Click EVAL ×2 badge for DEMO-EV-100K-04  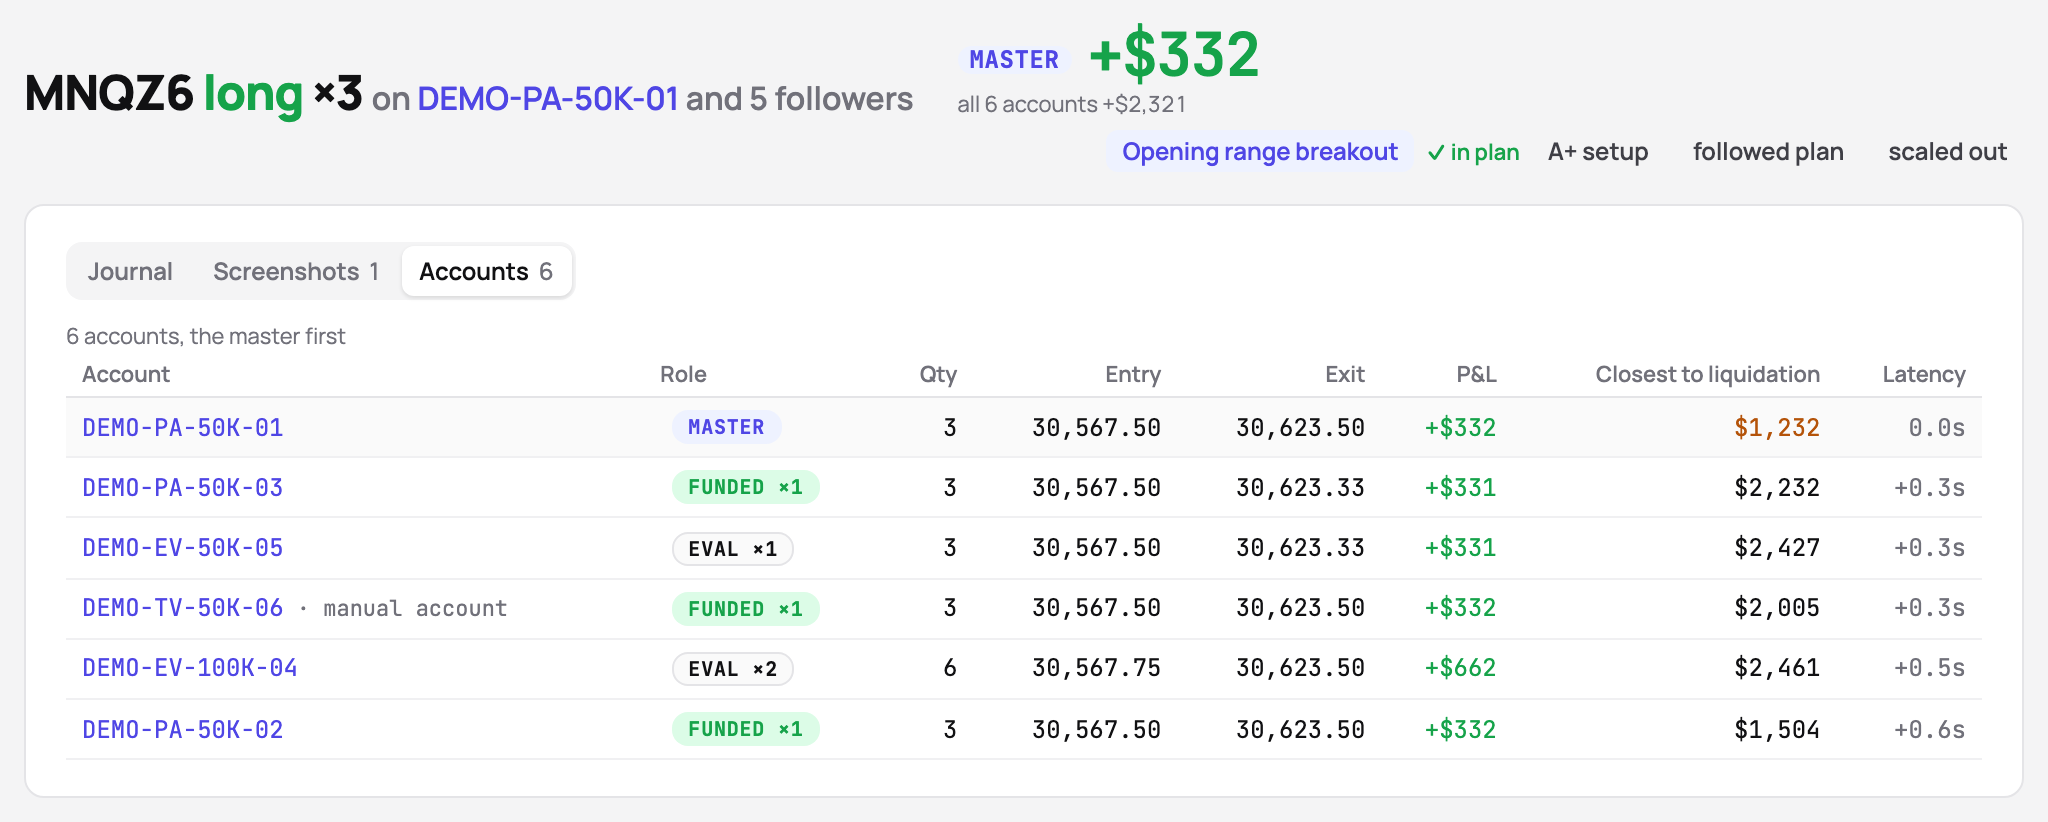(732, 669)
